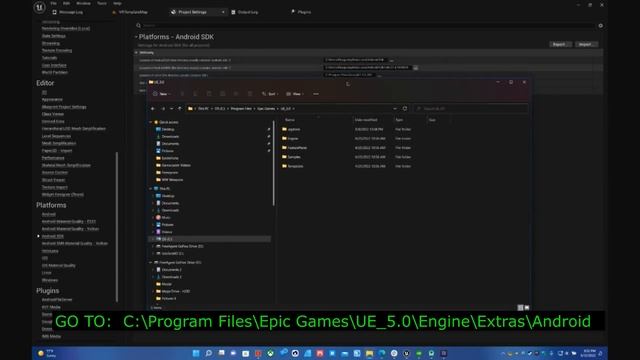This screenshot has height=360, width=640.
Task: Switch to the Output Log tab
Action: [x=245, y=12]
